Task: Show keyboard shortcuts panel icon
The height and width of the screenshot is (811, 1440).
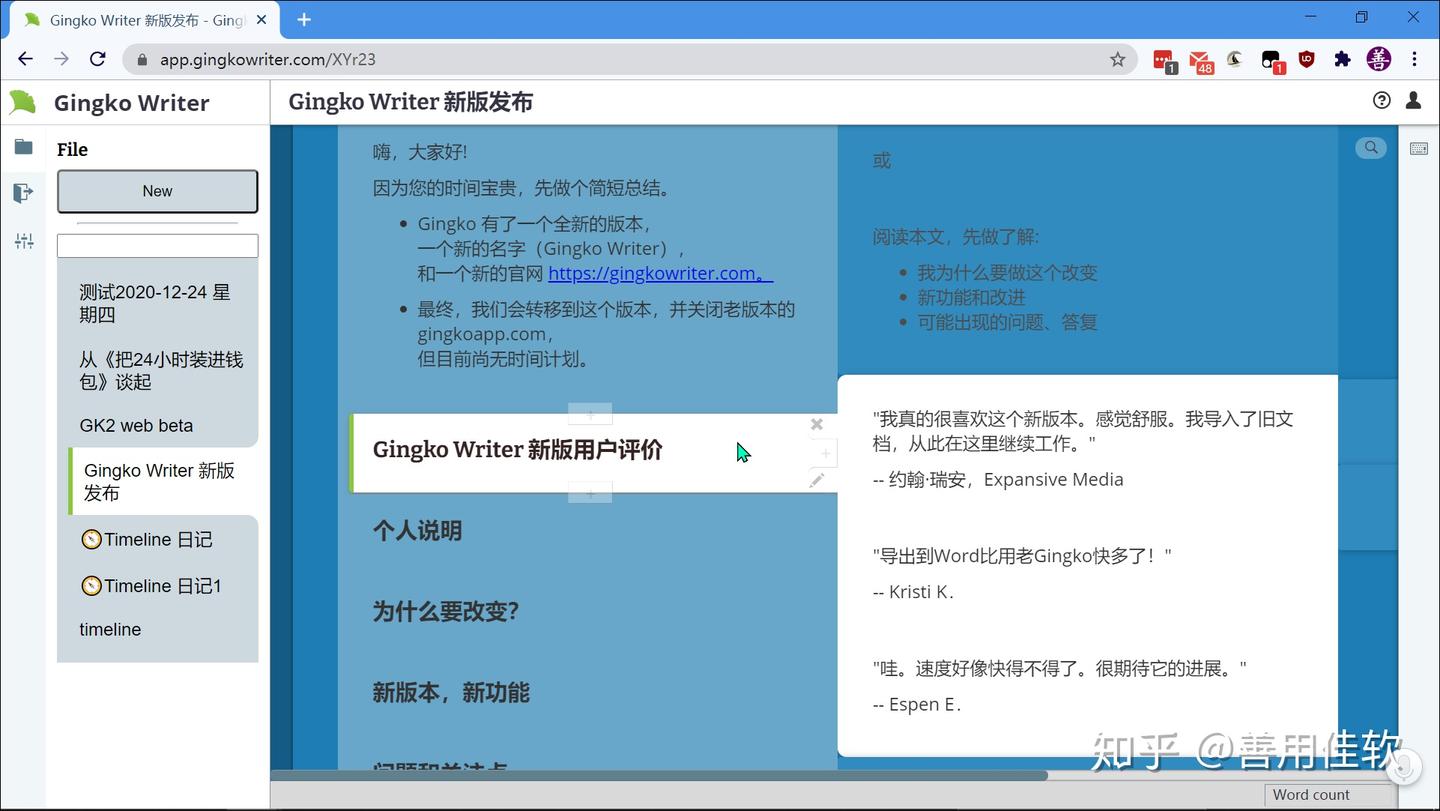Action: 1418,148
